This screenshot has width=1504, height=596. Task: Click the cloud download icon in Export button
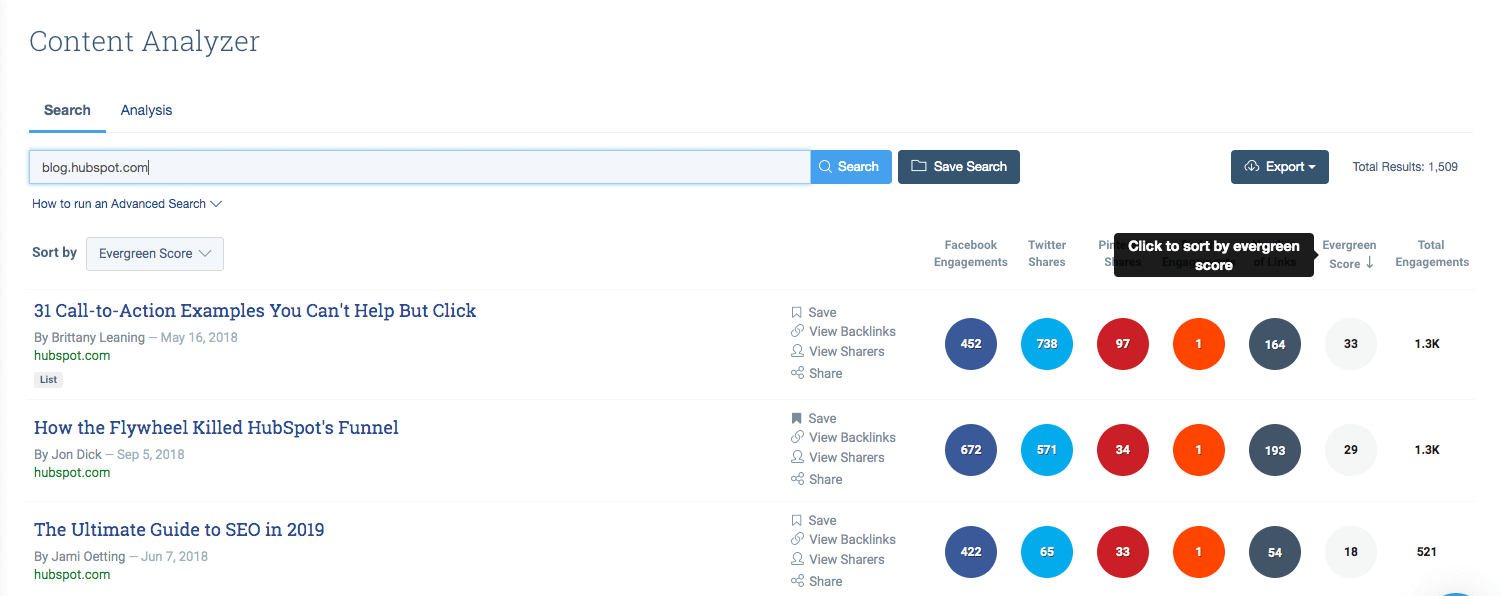[x=1252, y=167]
